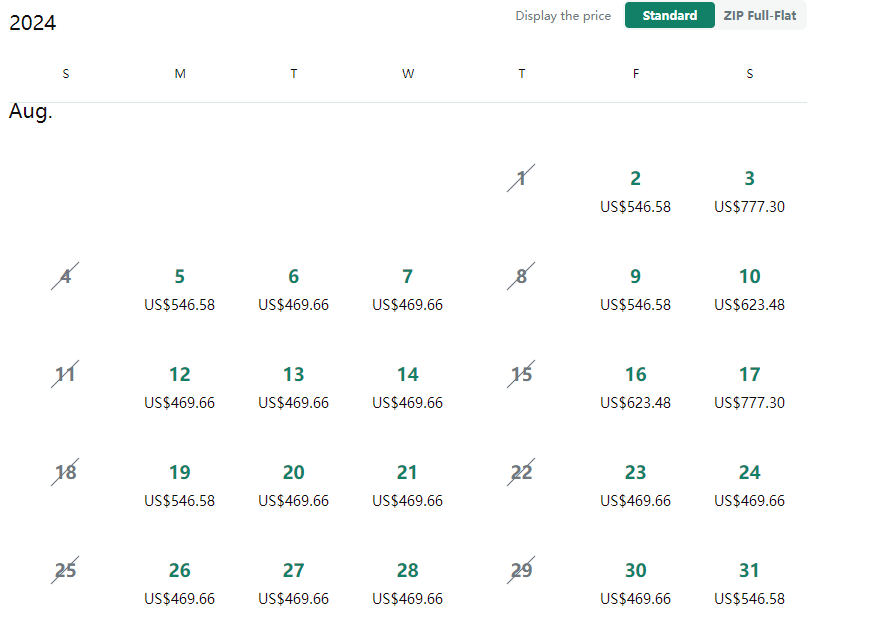
Task: Click the crossed-out date August 15
Action: pos(521,374)
